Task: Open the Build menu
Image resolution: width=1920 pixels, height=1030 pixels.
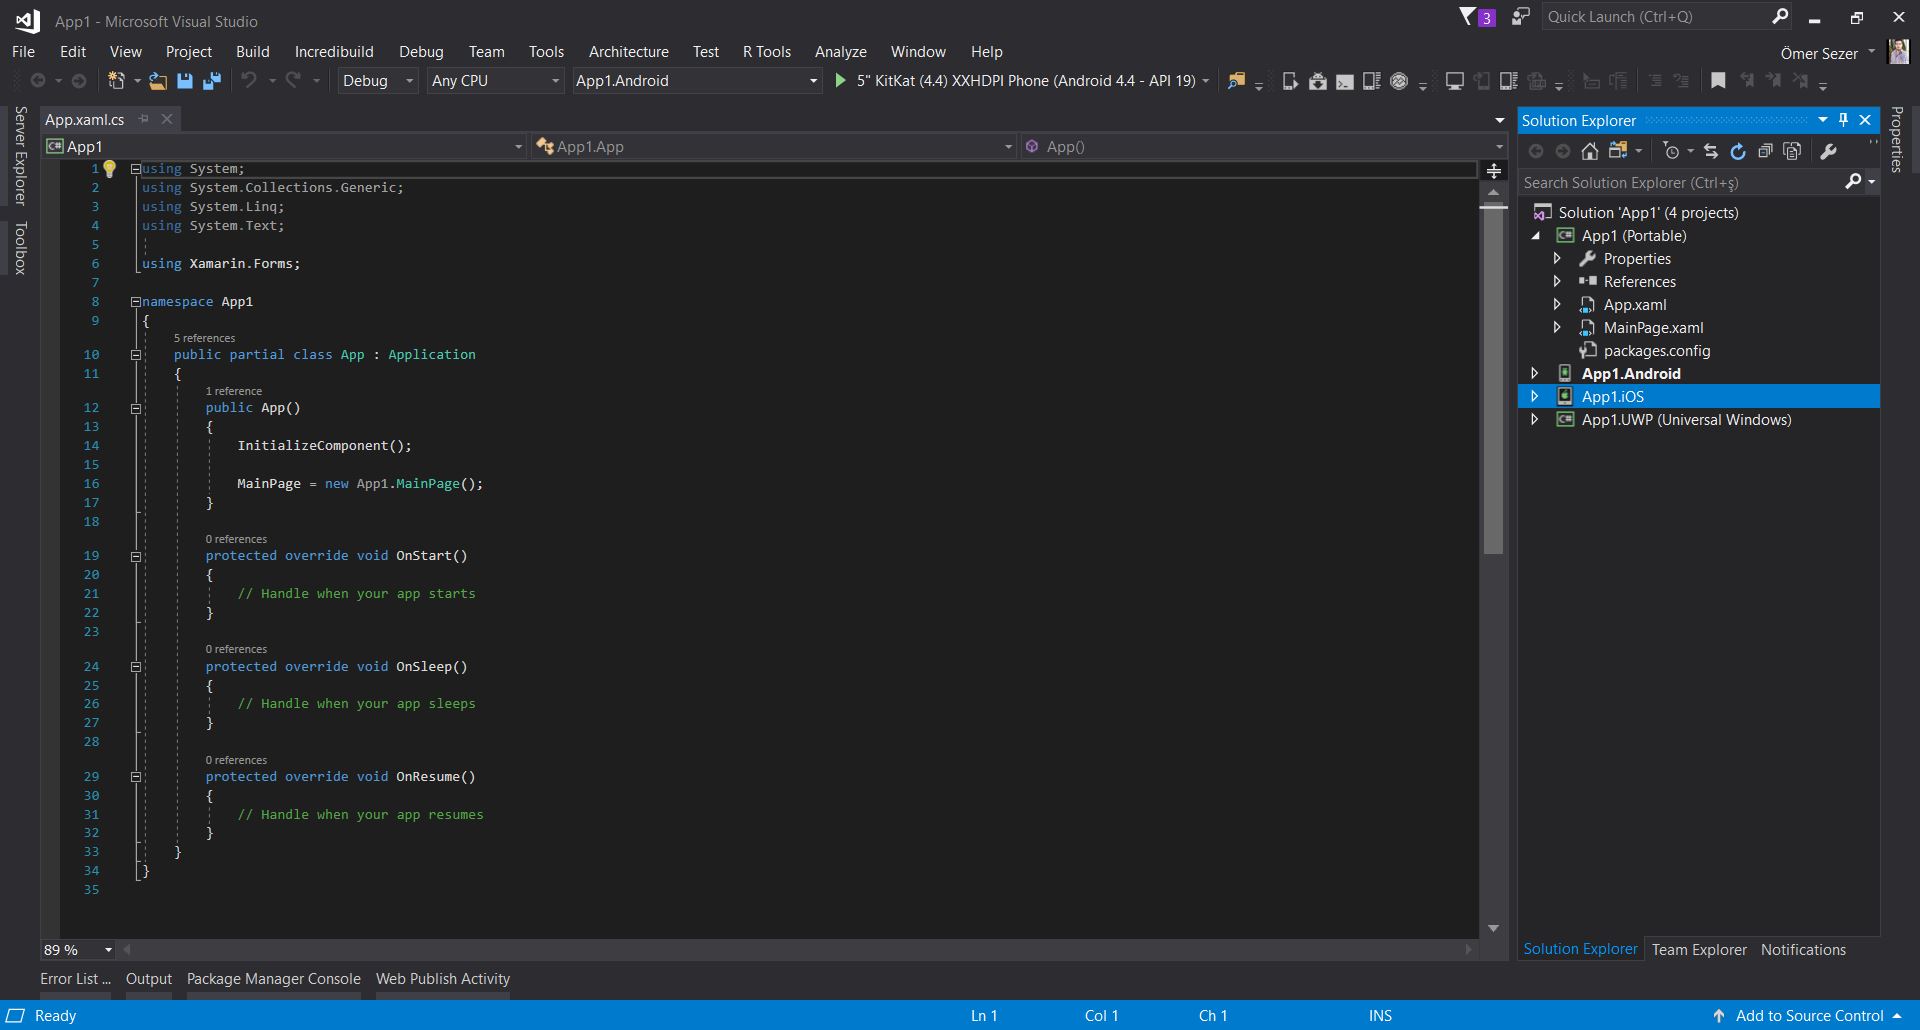Action: (x=252, y=51)
